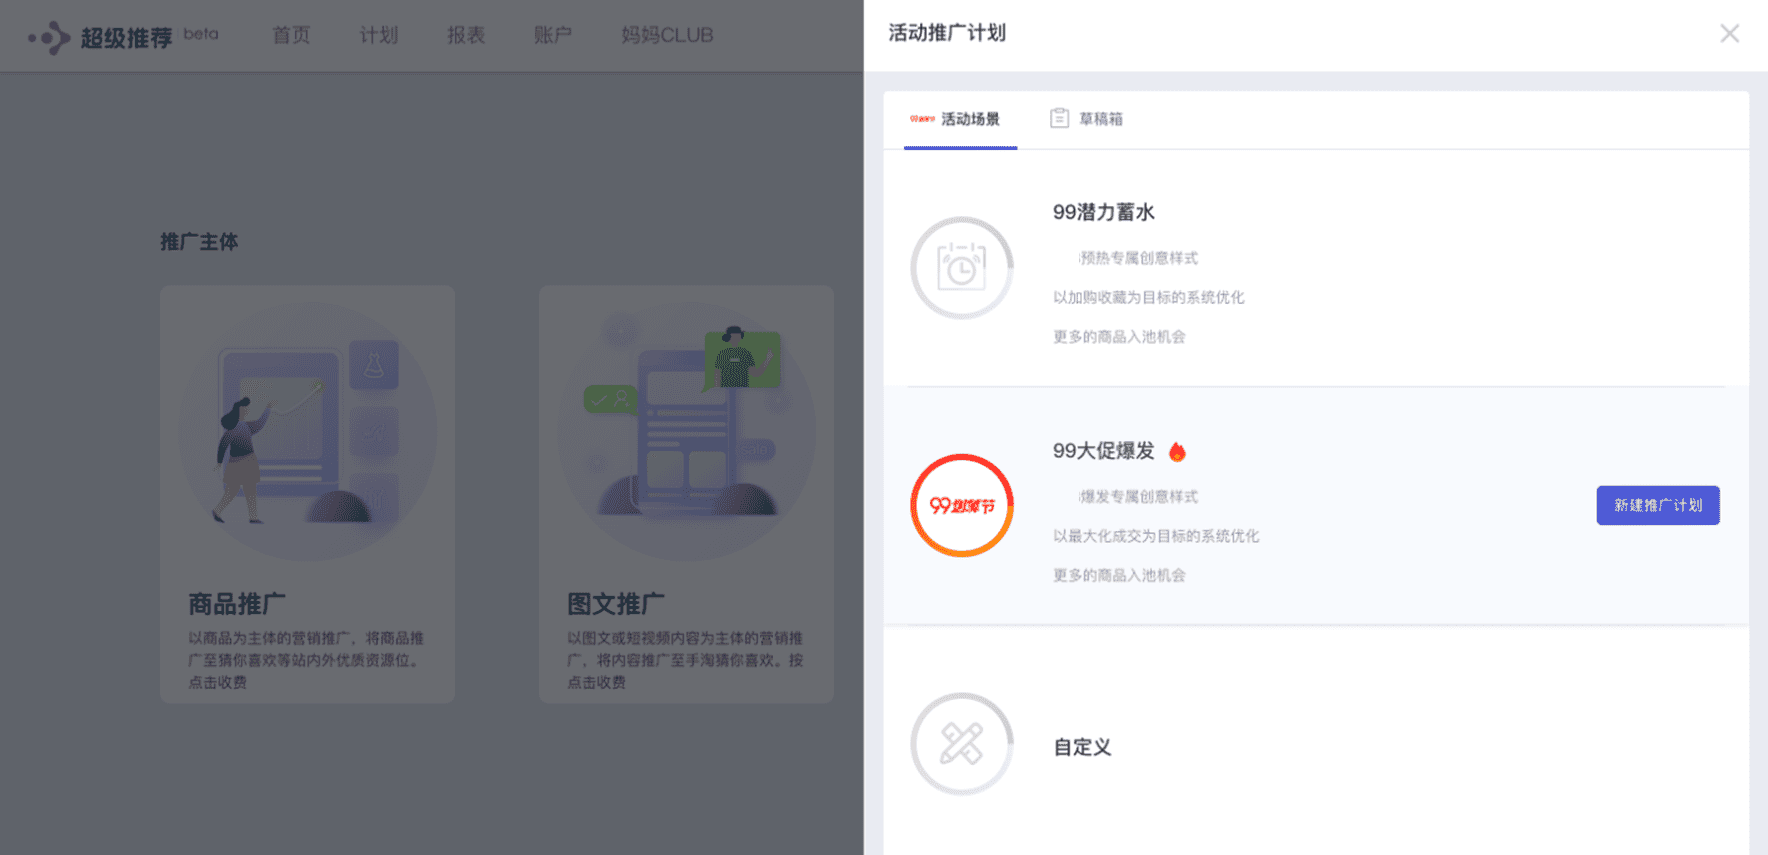Click 更多的商品入池机会 under 99大促爆发
The image size is (1768, 855).
point(1119,576)
